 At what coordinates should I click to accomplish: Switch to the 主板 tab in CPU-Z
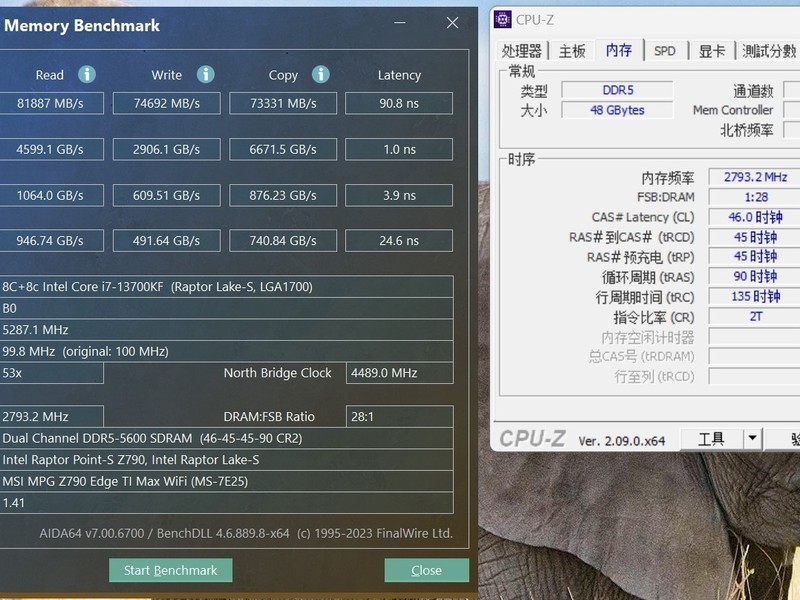coord(572,51)
